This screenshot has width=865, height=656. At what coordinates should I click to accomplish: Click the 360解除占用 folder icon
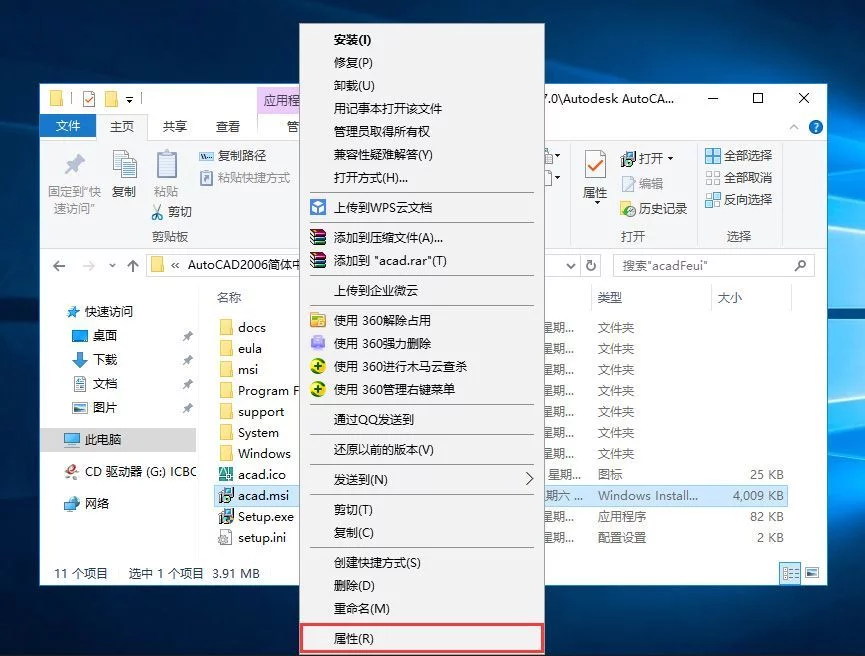coord(318,320)
